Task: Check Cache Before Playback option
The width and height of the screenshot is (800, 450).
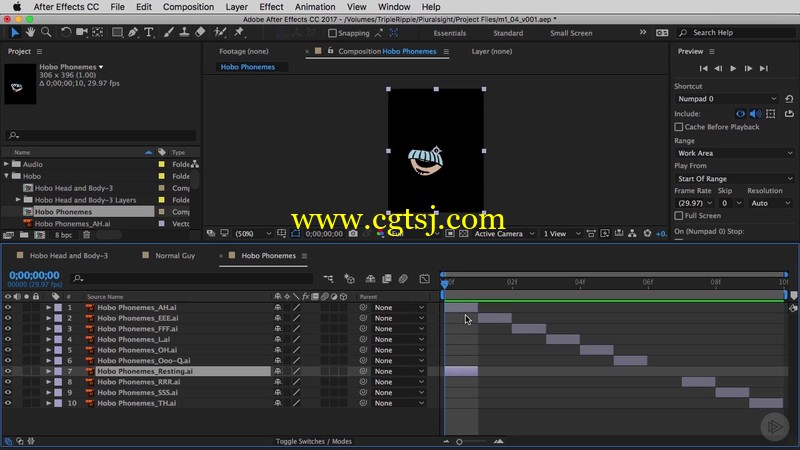Action: pyautogui.click(x=679, y=127)
